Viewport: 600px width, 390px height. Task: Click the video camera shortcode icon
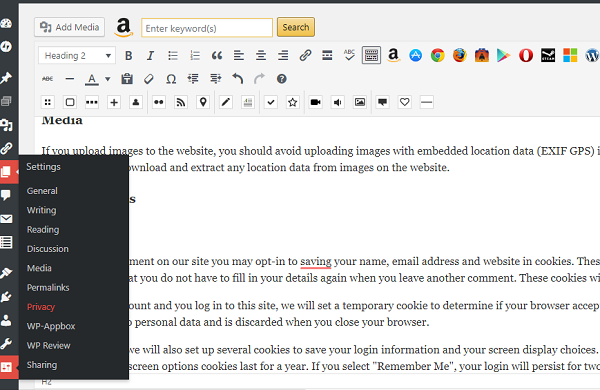(x=316, y=102)
